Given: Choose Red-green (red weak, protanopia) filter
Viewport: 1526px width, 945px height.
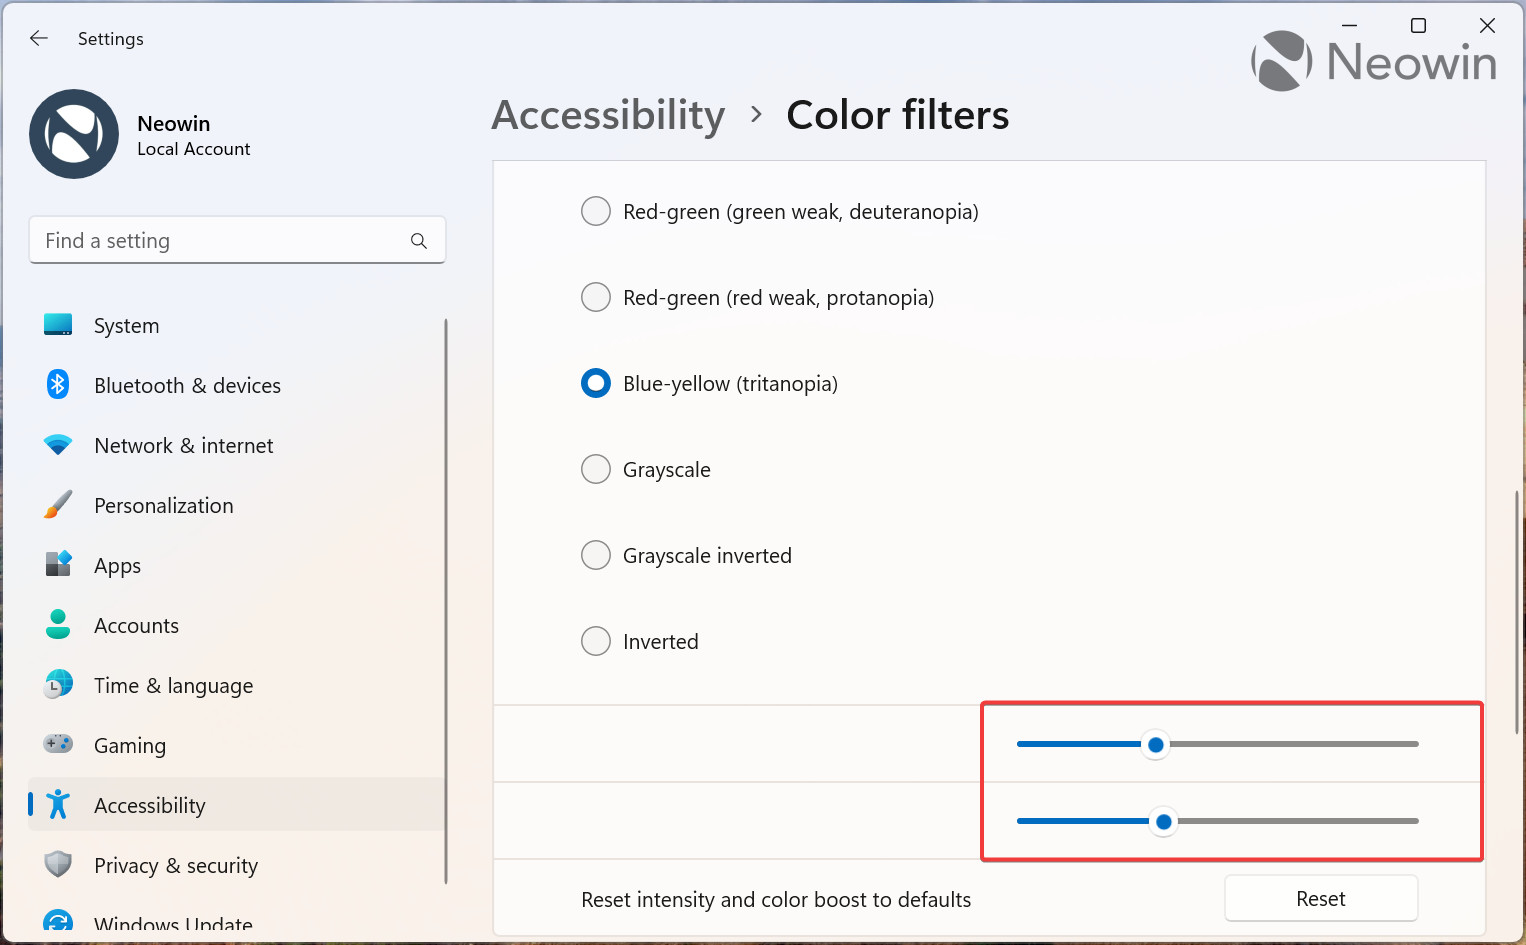Looking at the screenshot, I should click(x=596, y=297).
